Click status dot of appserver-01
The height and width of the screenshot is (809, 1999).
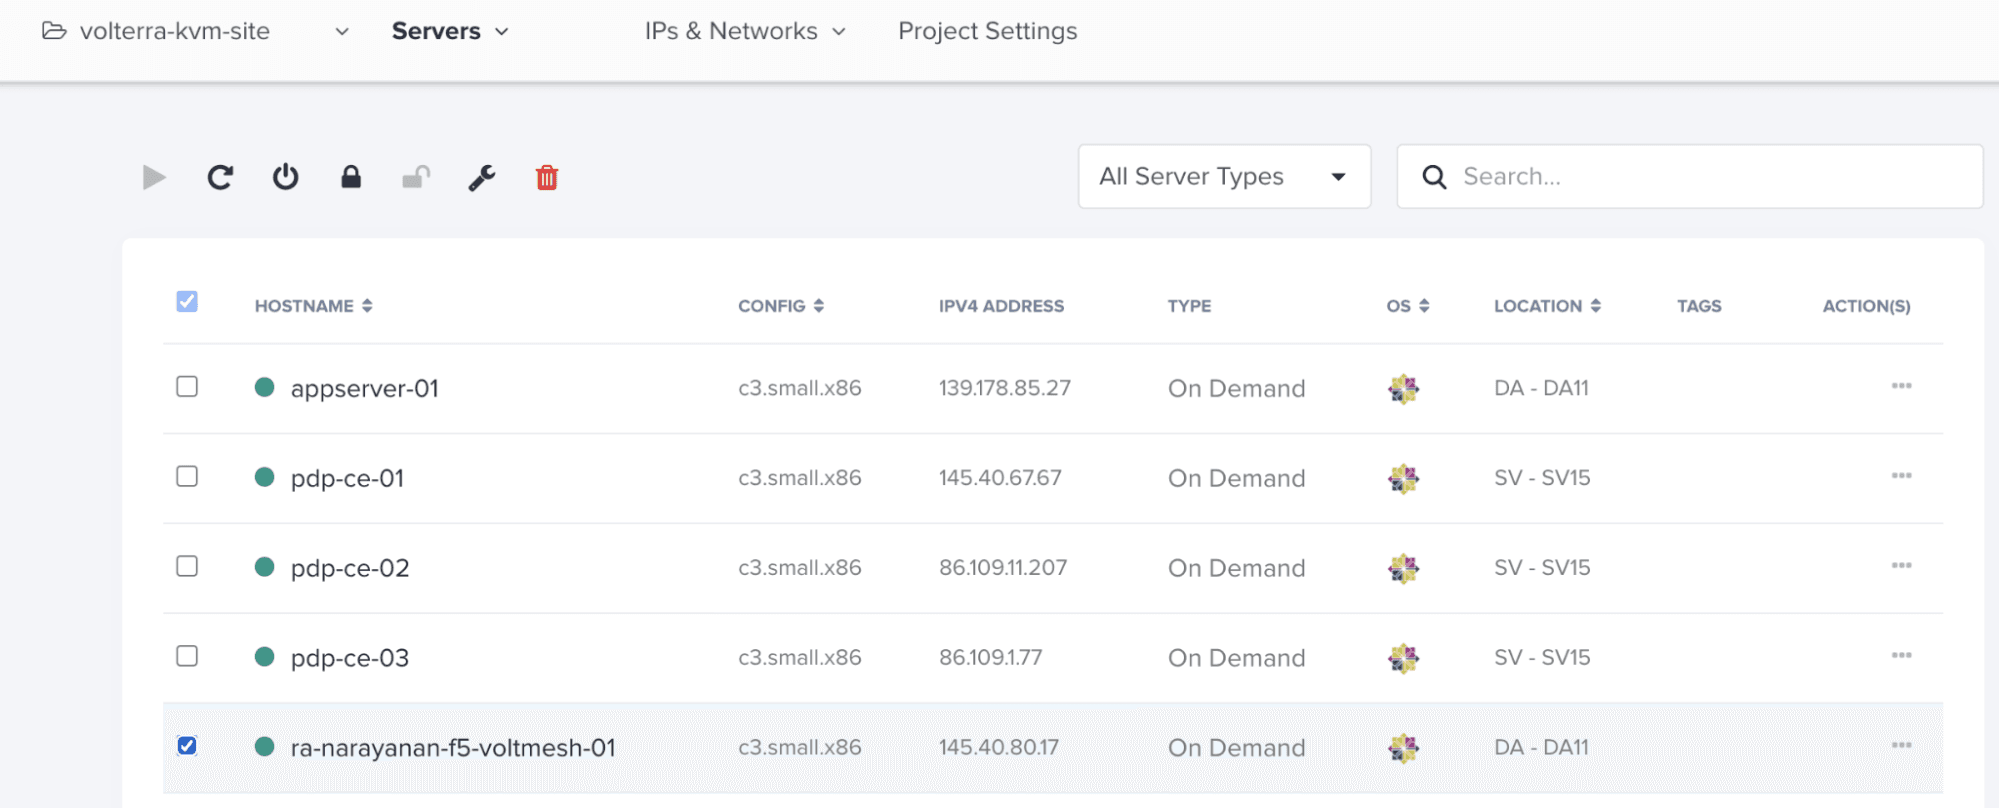pyautogui.click(x=265, y=387)
